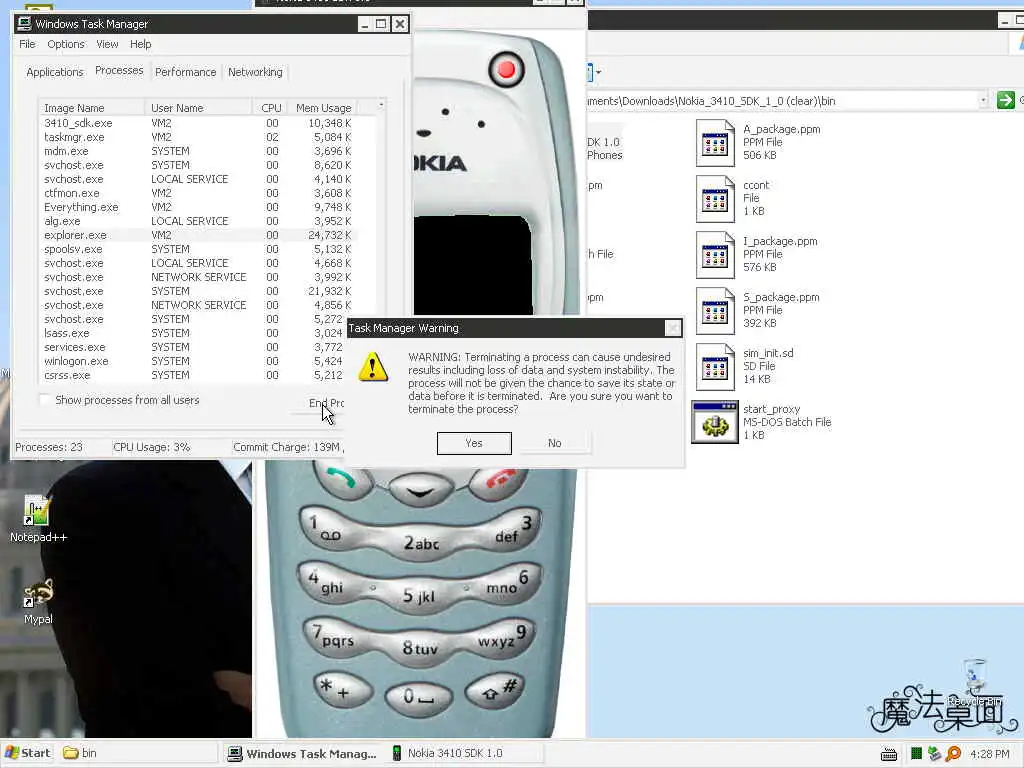Open Task Manager Options menu
The image size is (1024, 768).
(65, 44)
